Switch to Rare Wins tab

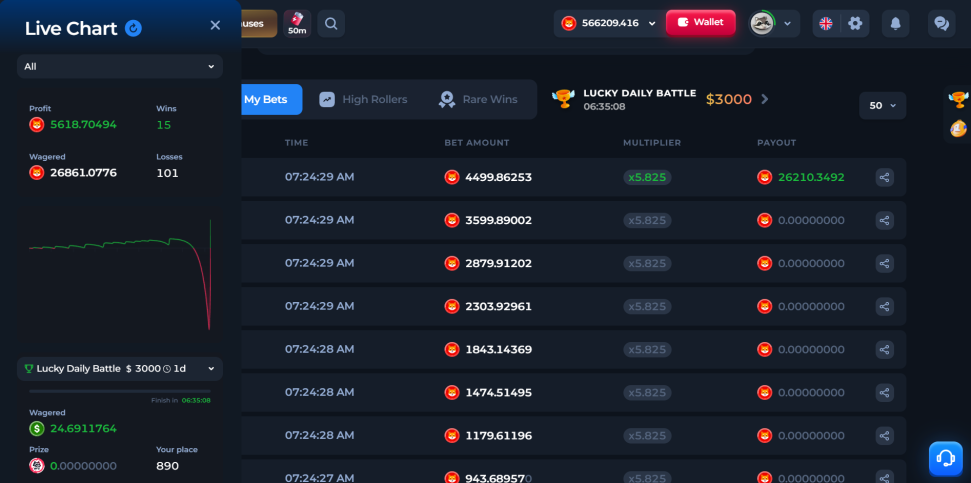(477, 100)
